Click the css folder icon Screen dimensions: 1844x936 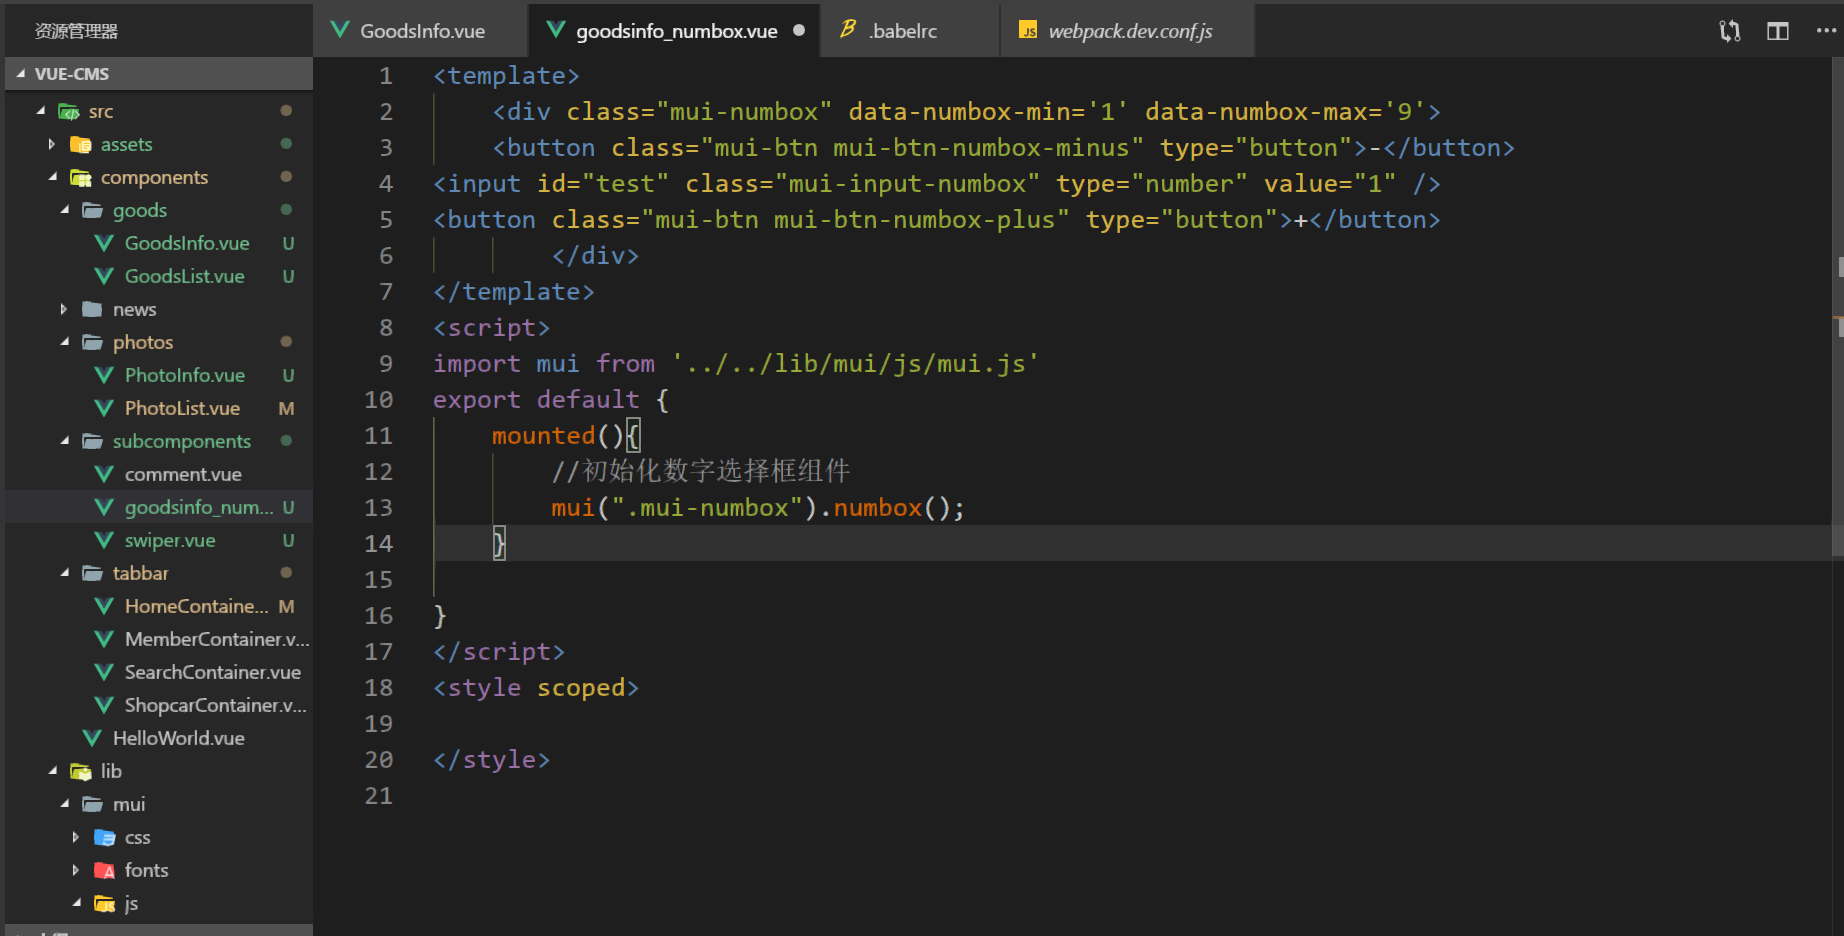pyautogui.click(x=104, y=837)
